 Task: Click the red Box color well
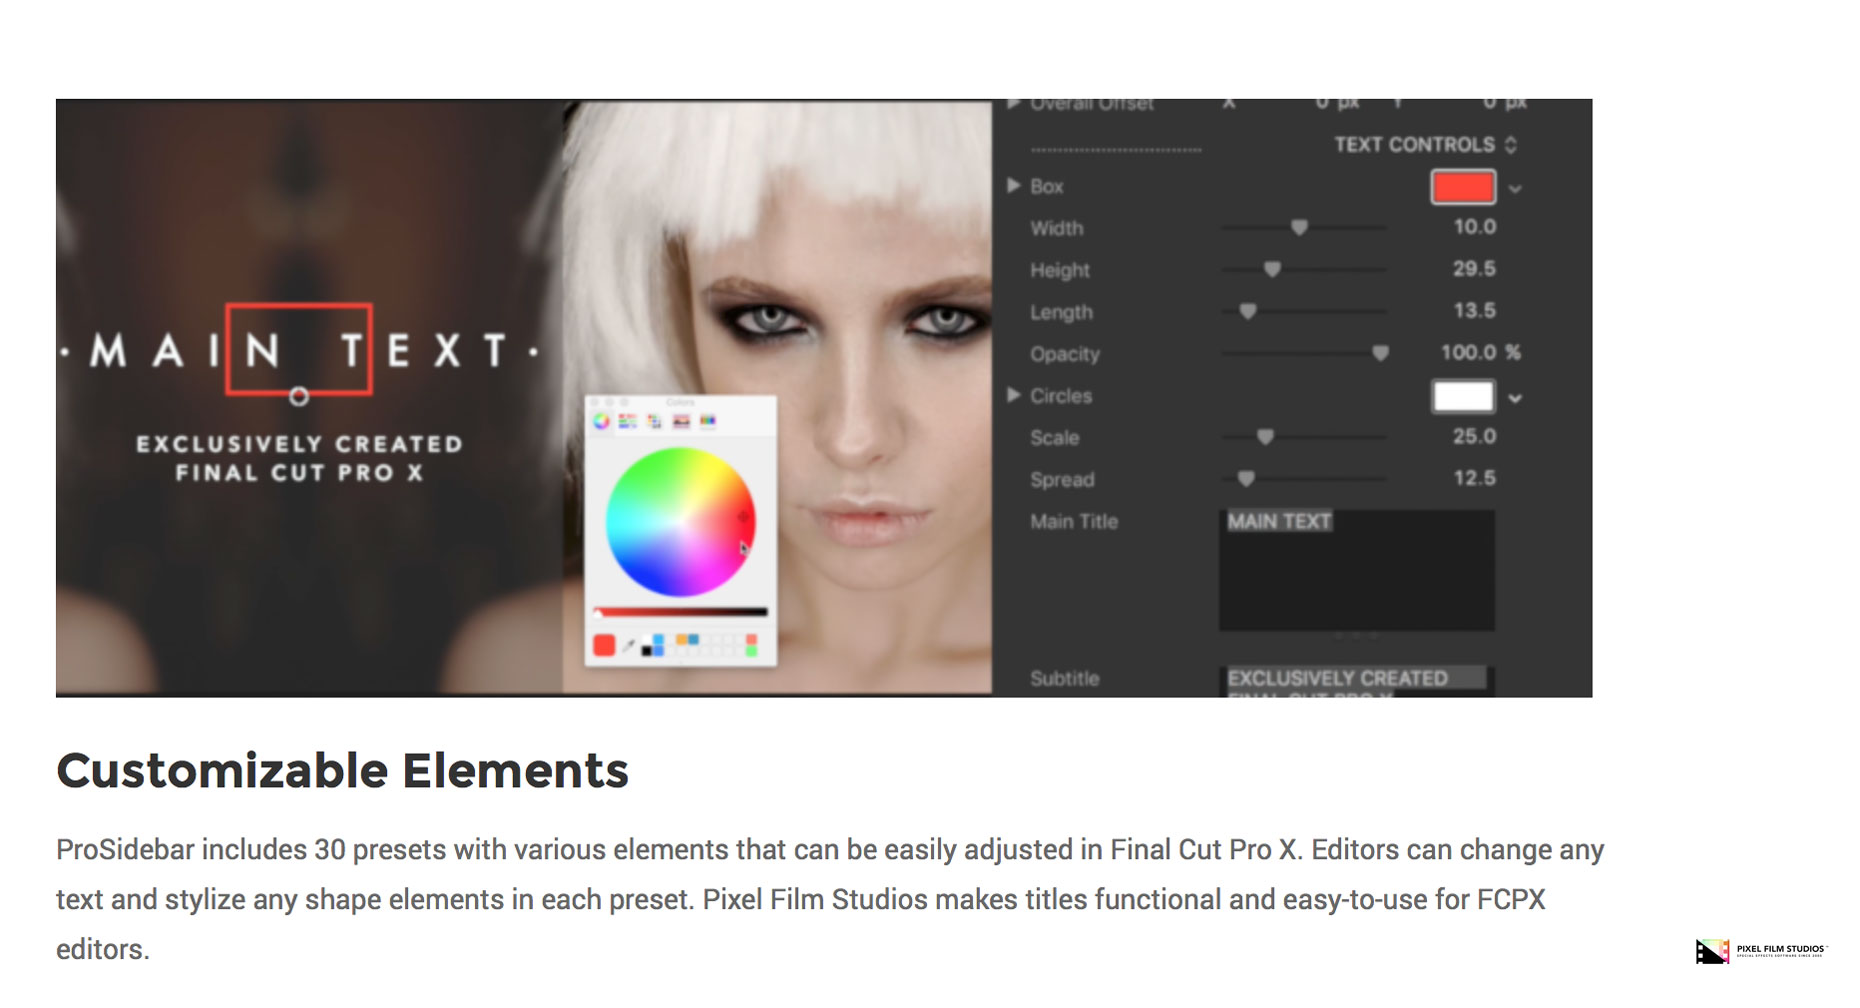tap(1463, 187)
